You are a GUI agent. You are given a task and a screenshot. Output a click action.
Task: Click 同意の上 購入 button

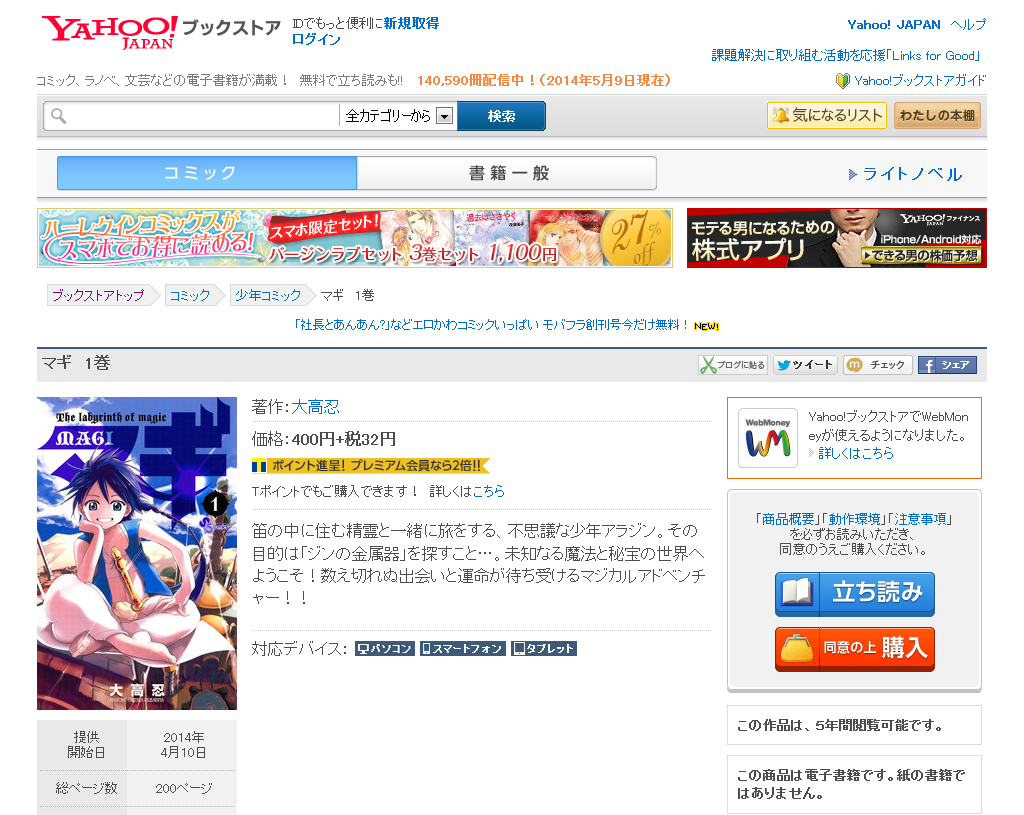pos(855,648)
